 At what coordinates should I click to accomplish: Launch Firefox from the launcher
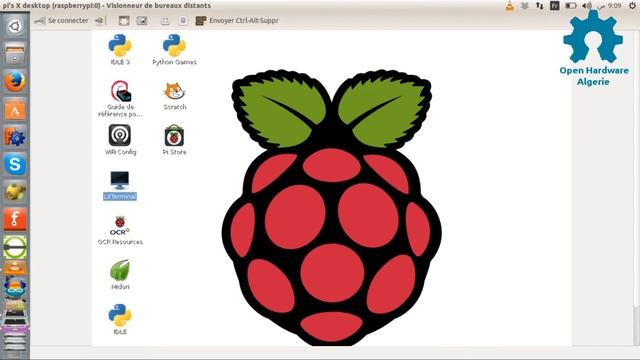click(15, 81)
